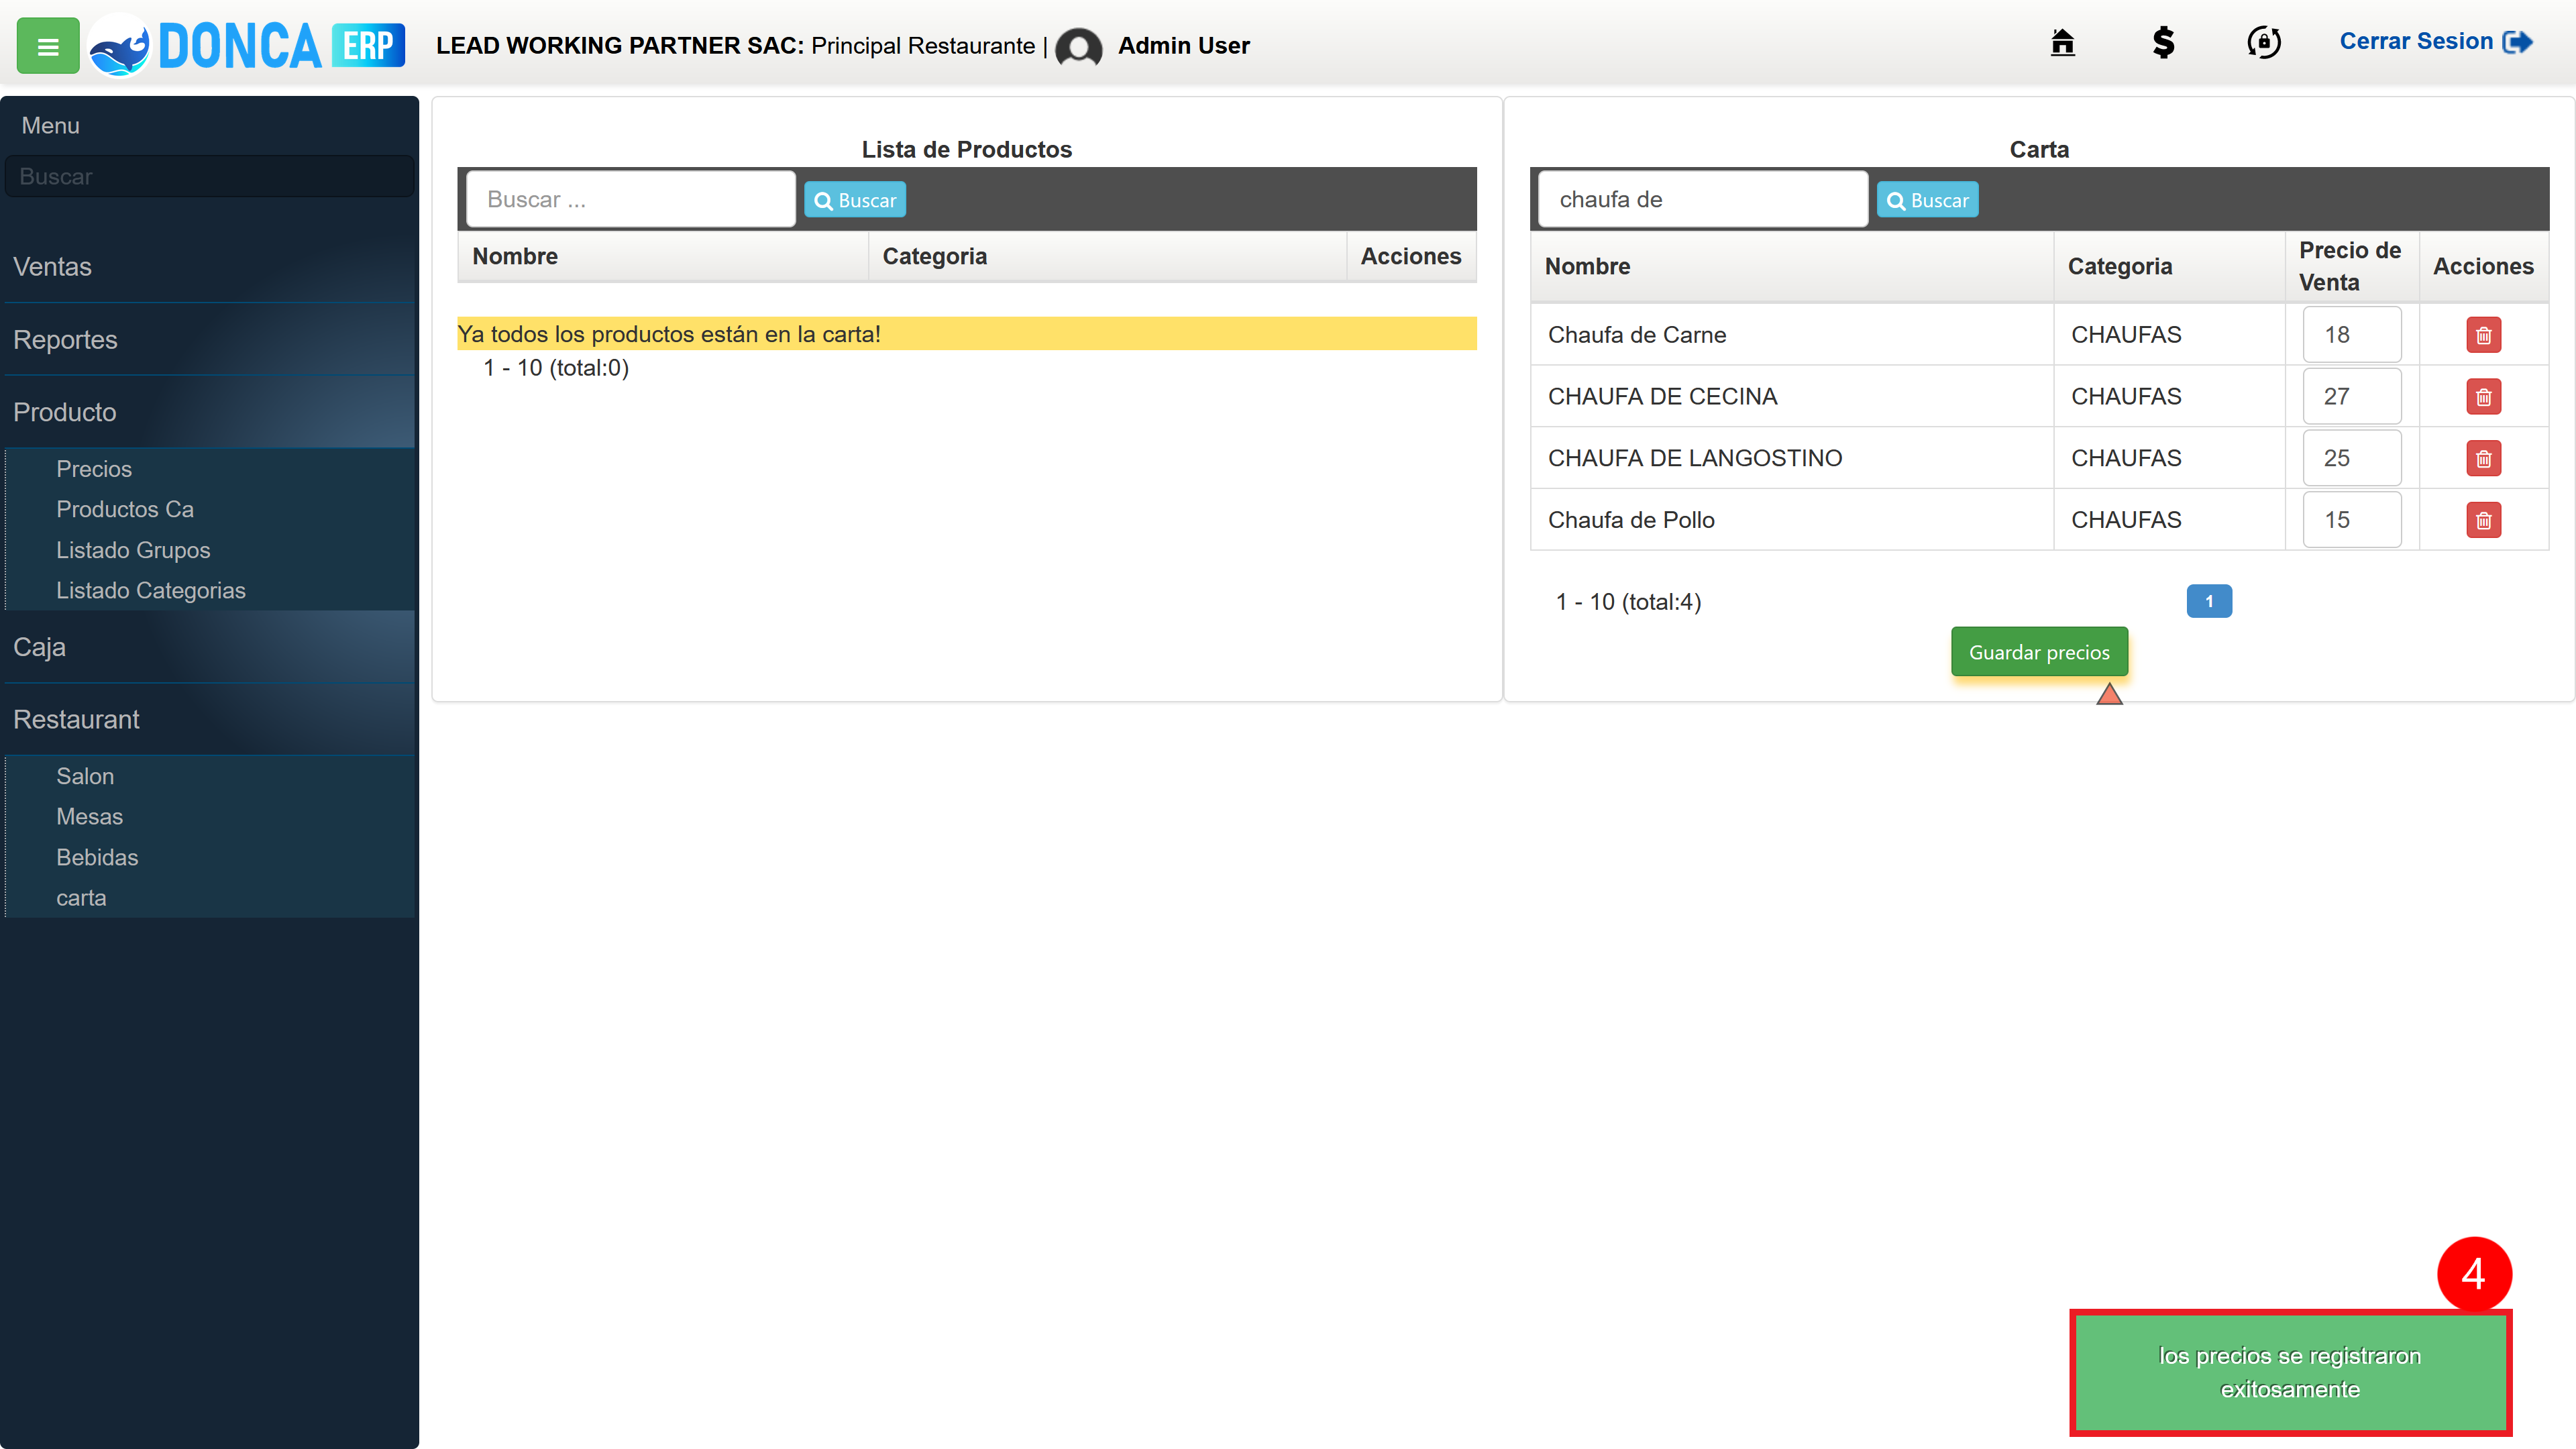Delete CHAUFA DE CECINA from the carta
The image size is (2576, 1449).
coord(2483,397)
